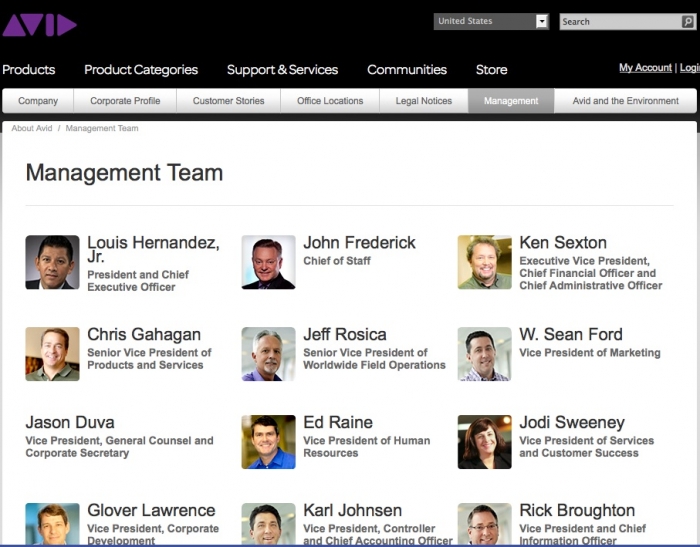
Task: Click Louis Hernandez, Jr. photo
Action: click(x=52, y=262)
